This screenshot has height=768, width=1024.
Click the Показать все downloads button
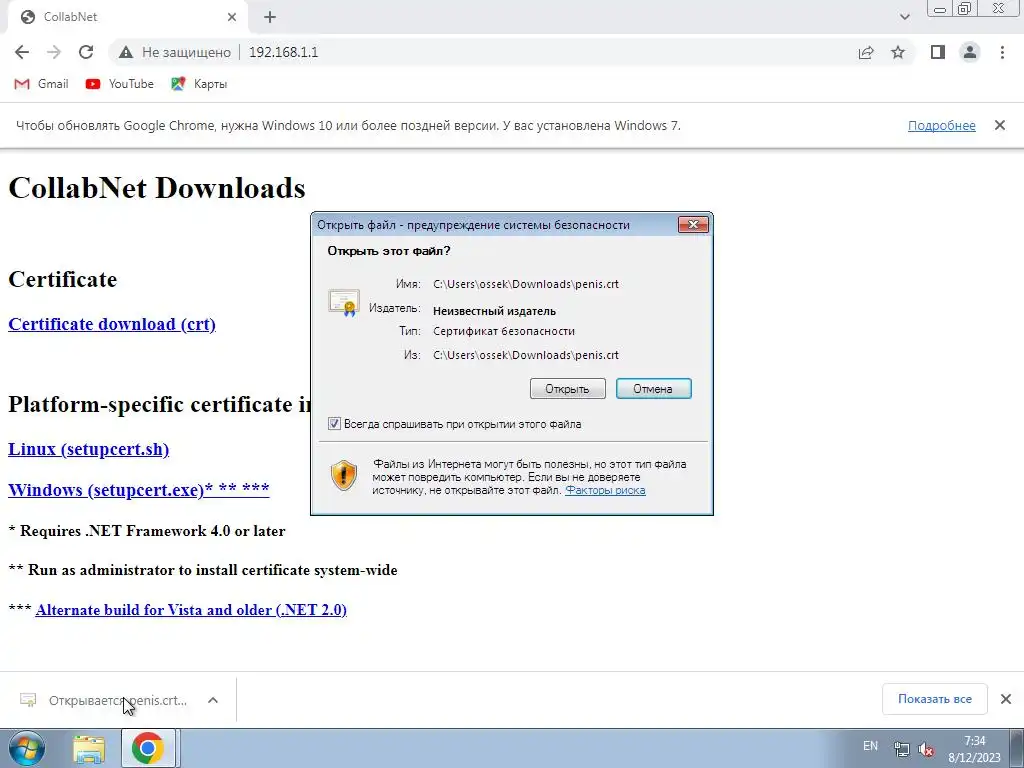tap(935, 699)
